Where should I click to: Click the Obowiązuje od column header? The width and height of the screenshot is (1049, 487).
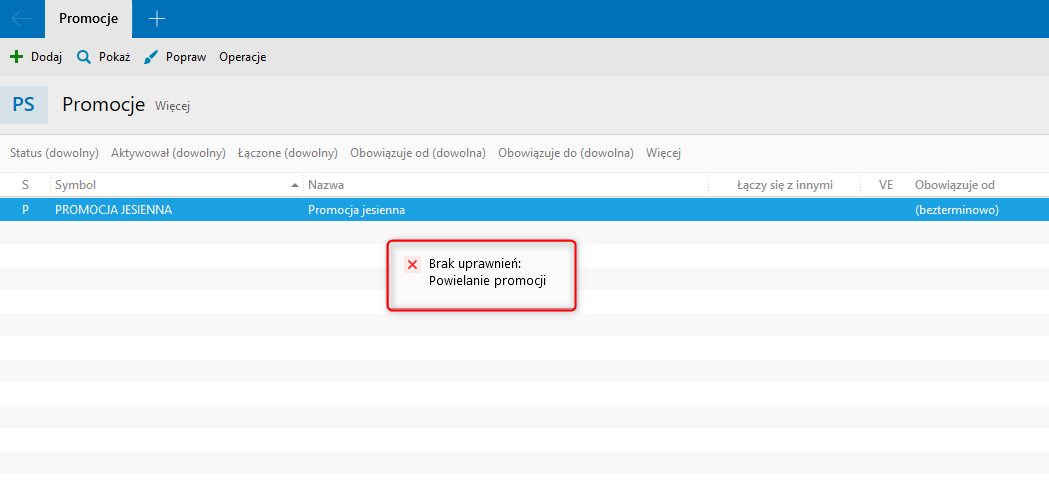[955, 185]
